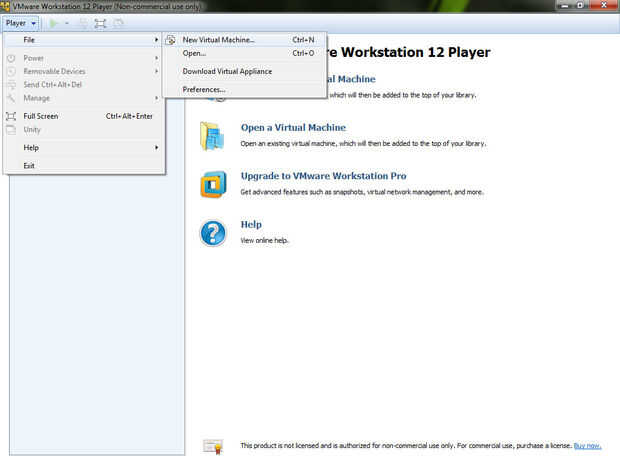Select Download Virtual Appliance
This screenshot has height=465, width=620.
point(245,72)
